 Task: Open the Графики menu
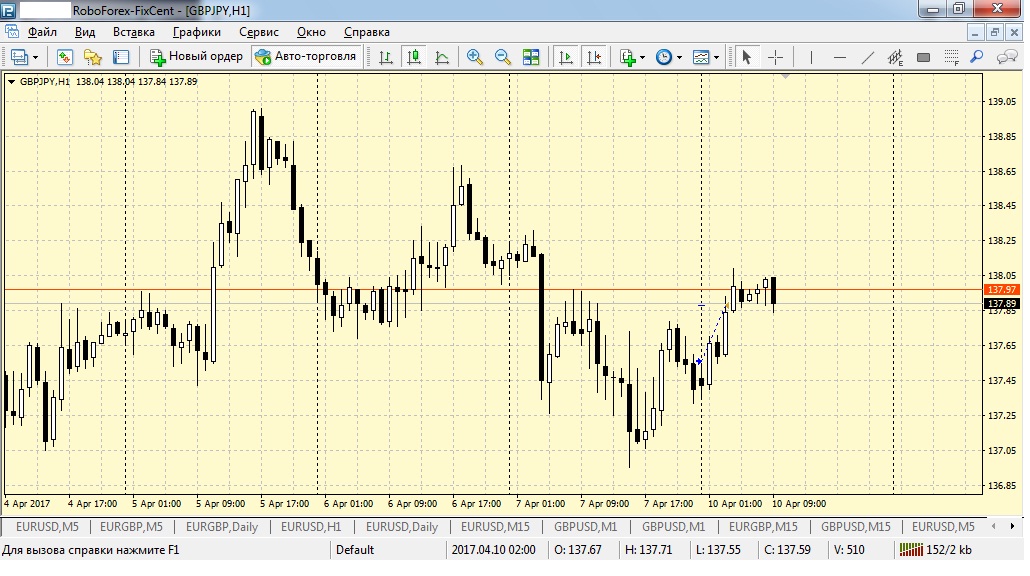196,32
